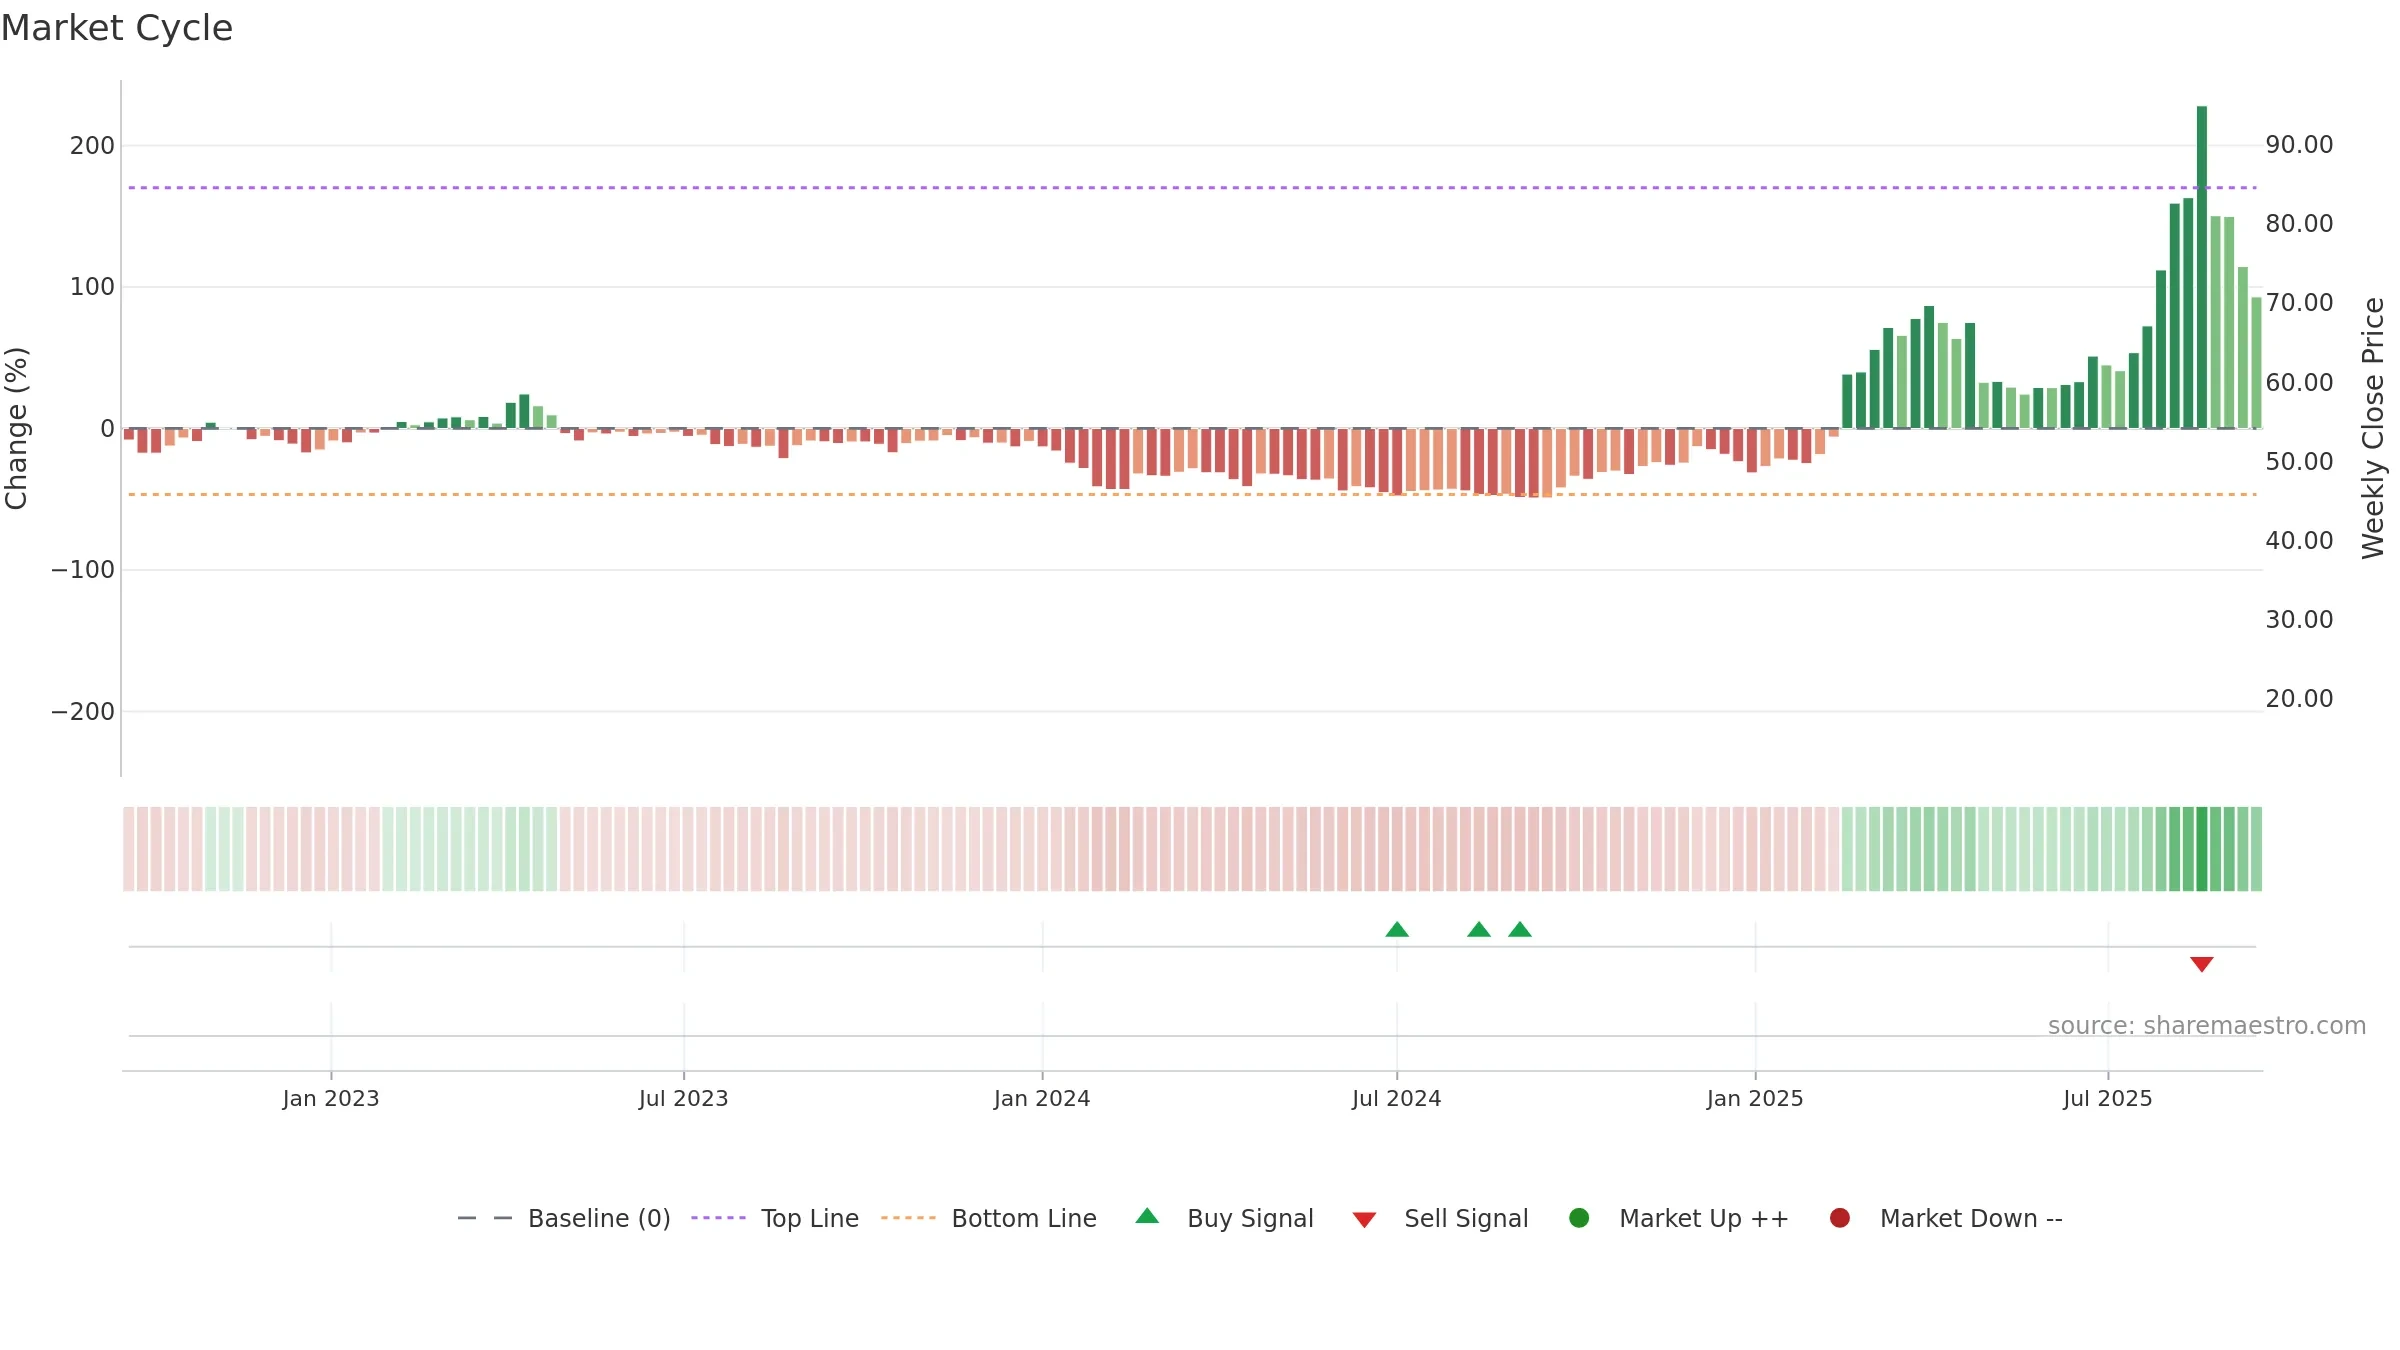Image resolution: width=2400 pixels, height=1350 pixels.
Task: Click the 100 tick on the Change axis
Action: coord(92,287)
